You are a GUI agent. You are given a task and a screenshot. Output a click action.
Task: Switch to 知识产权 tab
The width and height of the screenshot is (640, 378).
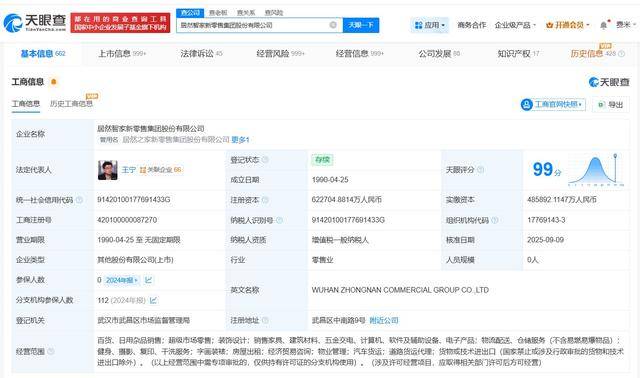pyautogui.click(x=518, y=53)
